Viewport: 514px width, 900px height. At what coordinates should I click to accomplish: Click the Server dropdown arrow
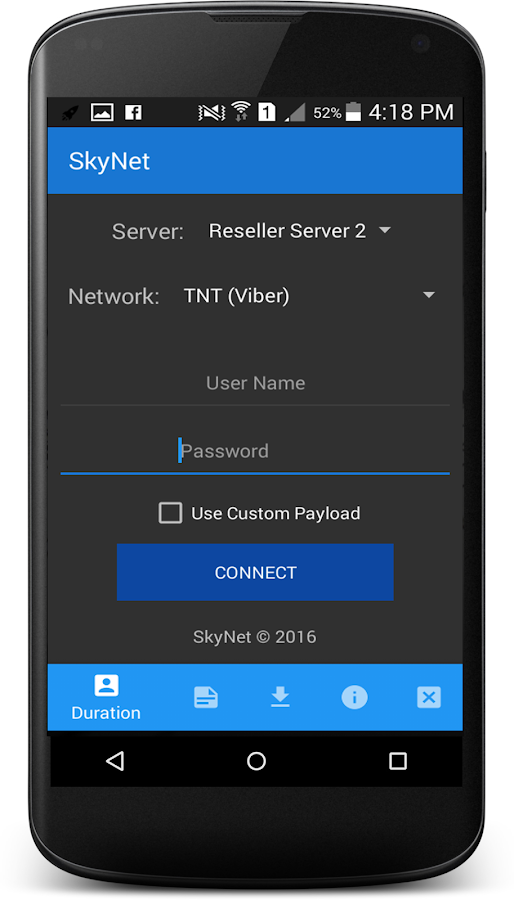pyautogui.click(x=385, y=231)
